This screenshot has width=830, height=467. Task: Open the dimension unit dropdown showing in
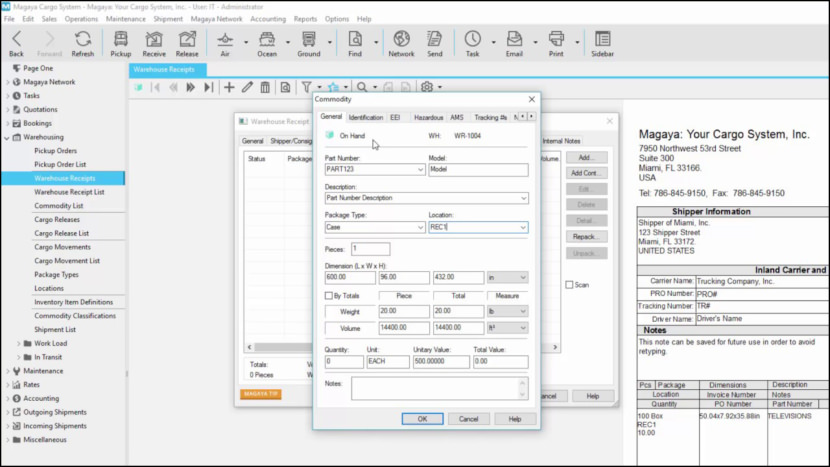coord(507,277)
